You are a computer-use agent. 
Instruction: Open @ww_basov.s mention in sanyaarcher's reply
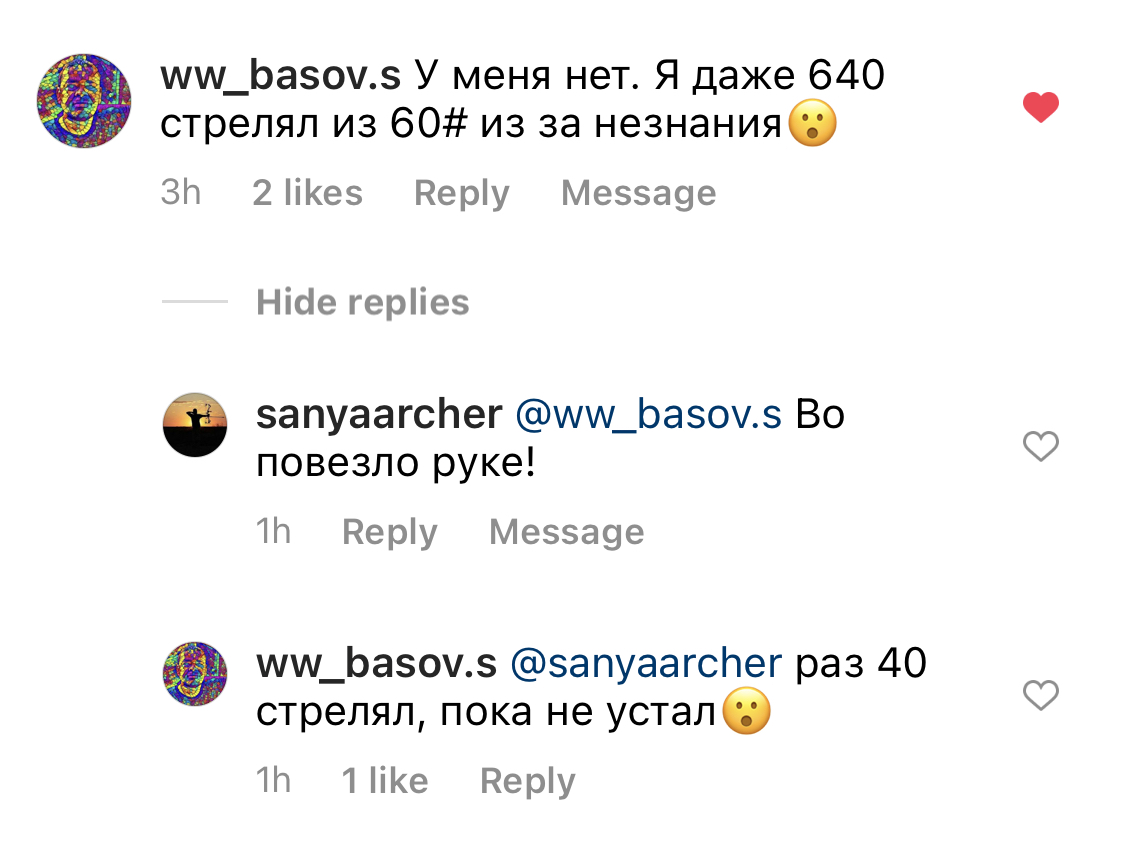coord(649,415)
